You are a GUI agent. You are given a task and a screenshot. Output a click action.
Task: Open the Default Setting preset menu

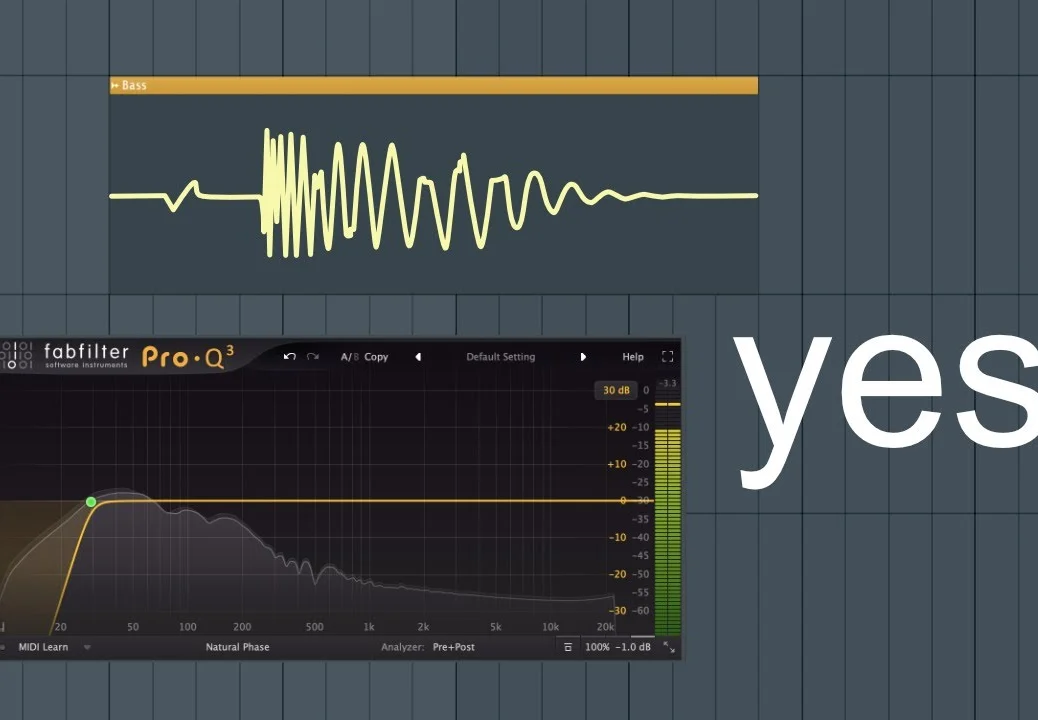(x=500, y=357)
